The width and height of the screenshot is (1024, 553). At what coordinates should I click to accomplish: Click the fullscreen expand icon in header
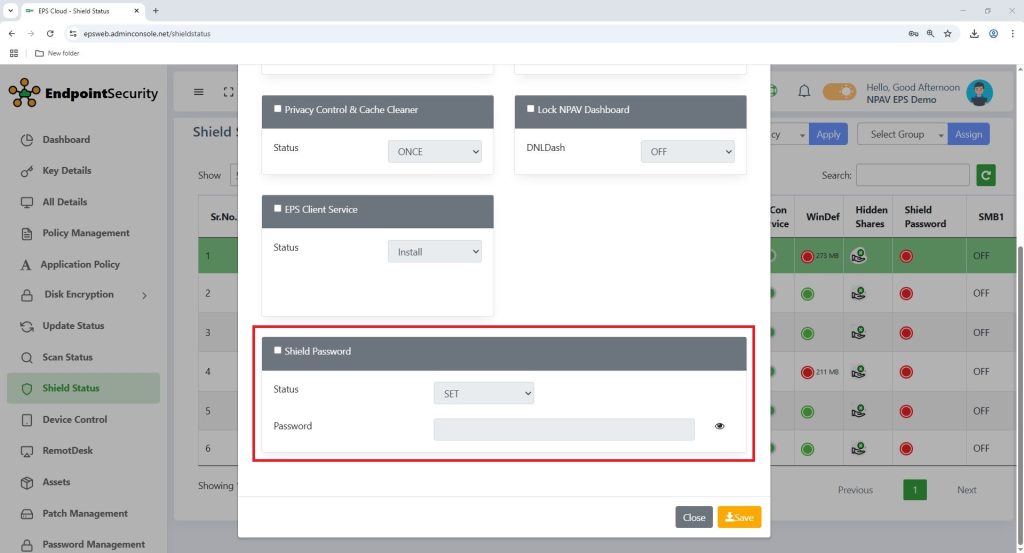click(228, 92)
